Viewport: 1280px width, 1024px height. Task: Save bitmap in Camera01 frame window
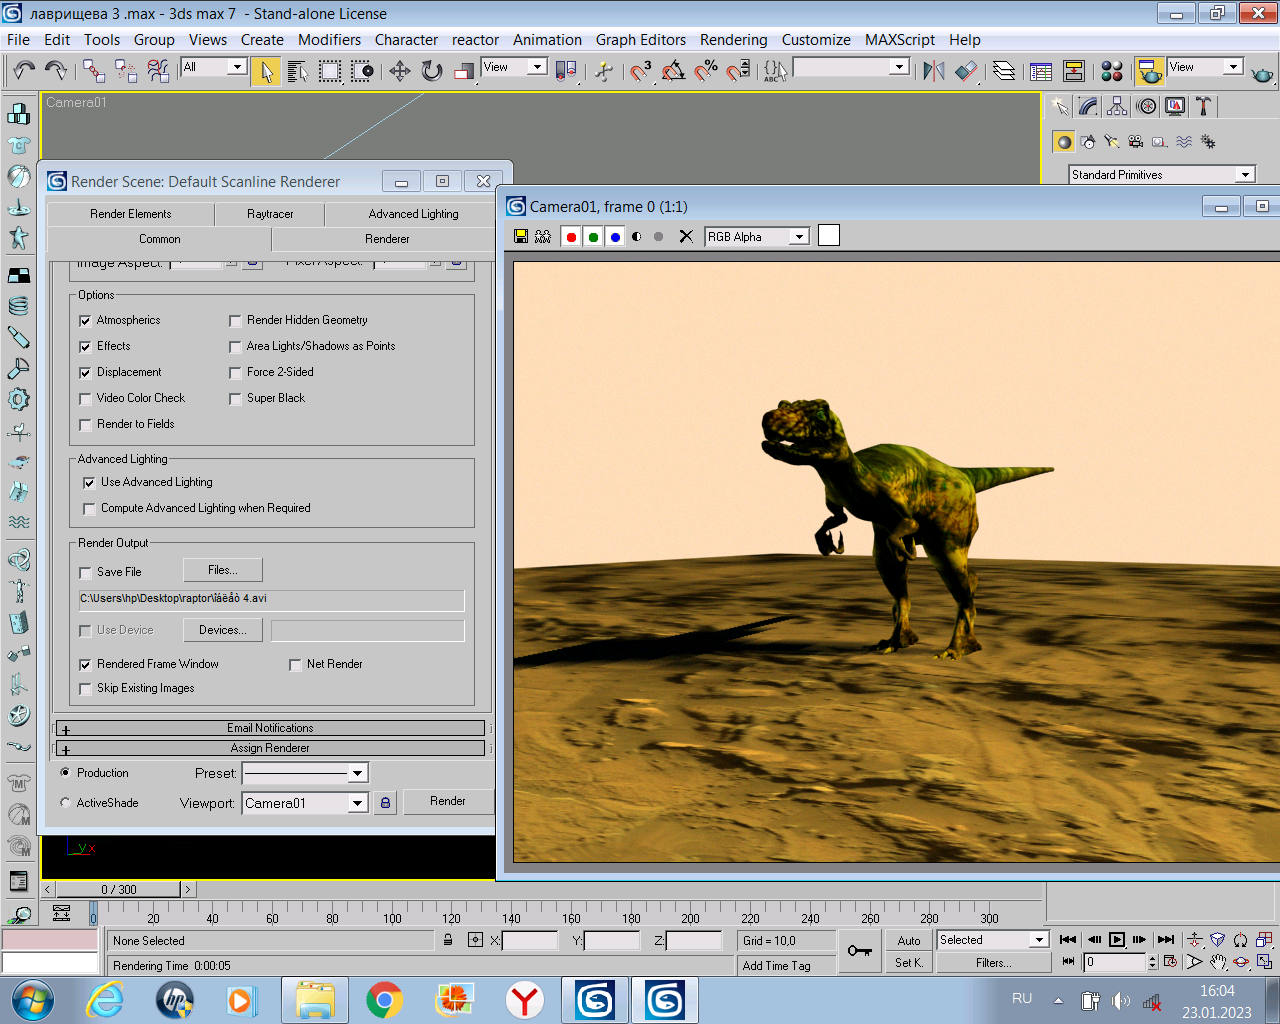(521, 237)
